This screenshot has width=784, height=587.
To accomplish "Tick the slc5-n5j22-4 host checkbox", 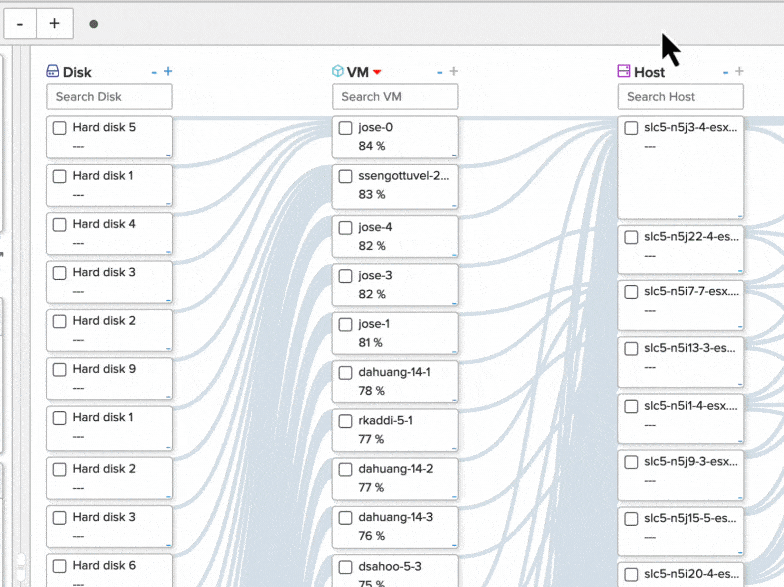I will point(632,237).
